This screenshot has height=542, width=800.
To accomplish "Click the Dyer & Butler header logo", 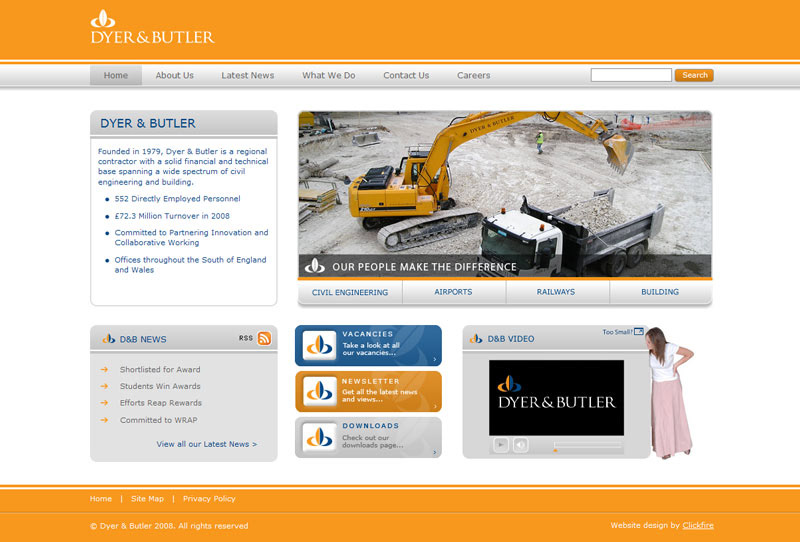I will pos(153,27).
